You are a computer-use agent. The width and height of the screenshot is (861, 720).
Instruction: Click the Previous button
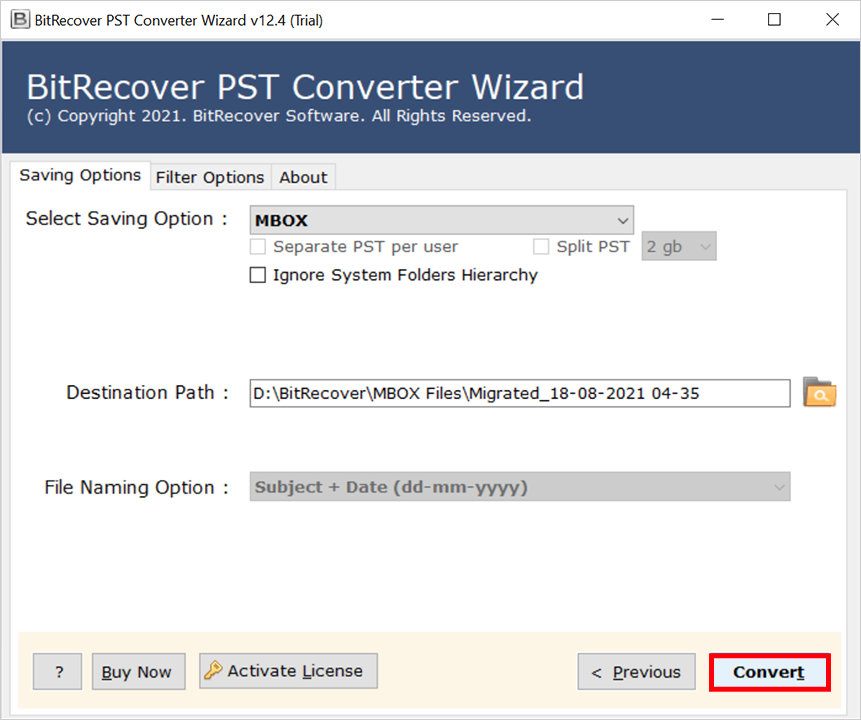pyautogui.click(x=636, y=671)
